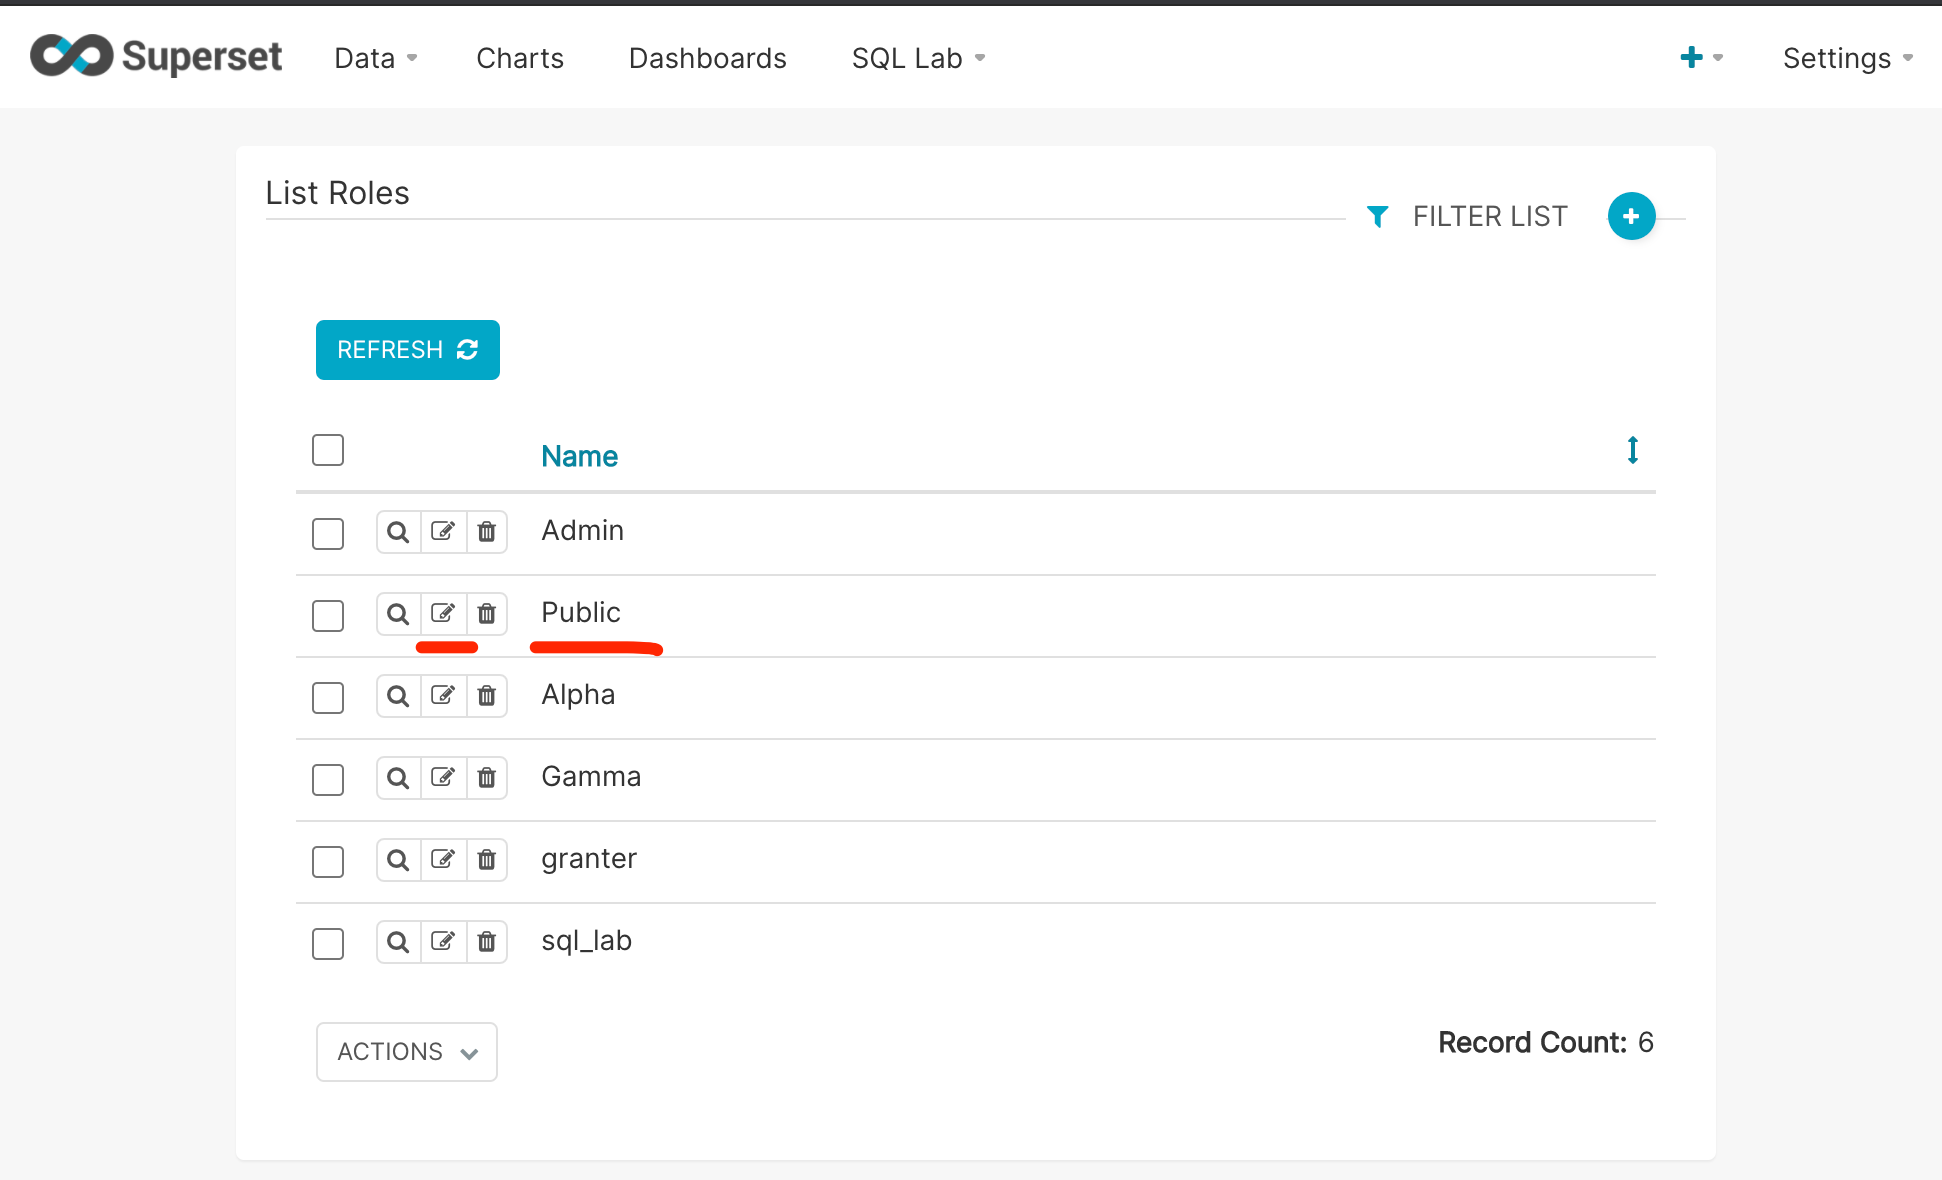1942x1180 pixels.
Task: Show details of Gamma role
Action: 398,778
